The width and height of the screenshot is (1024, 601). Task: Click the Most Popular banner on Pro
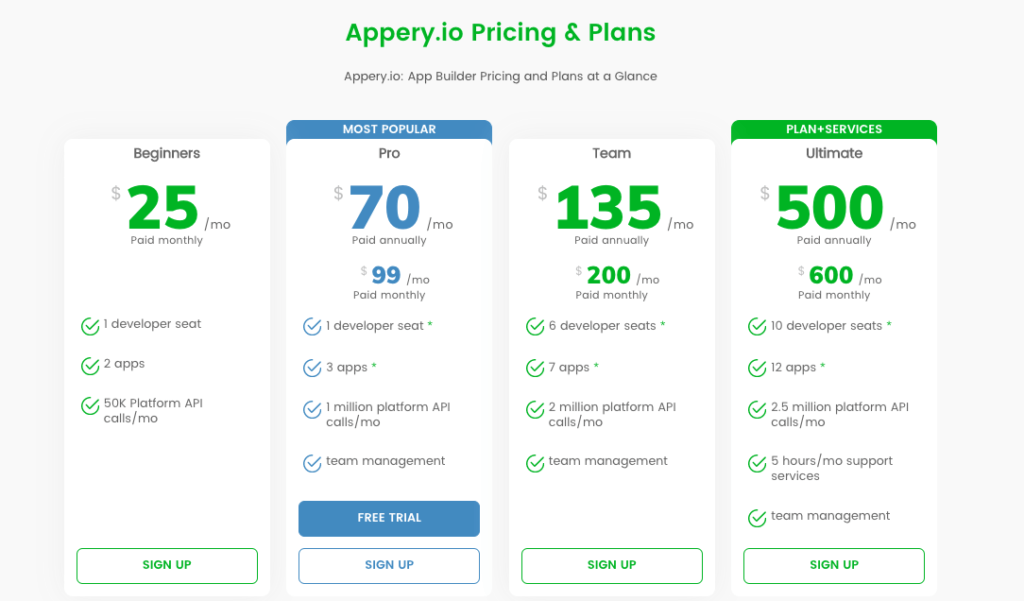[389, 129]
